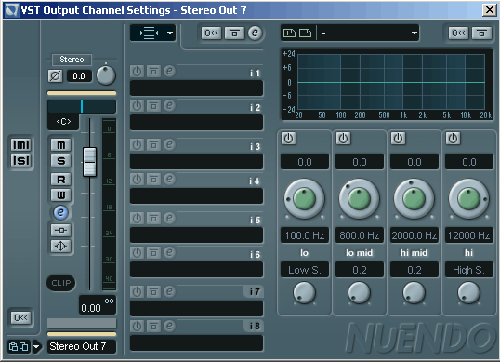This screenshot has width=500, height=362.
Task: Open the editor for insert slot i1
Action: [x=169, y=71]
